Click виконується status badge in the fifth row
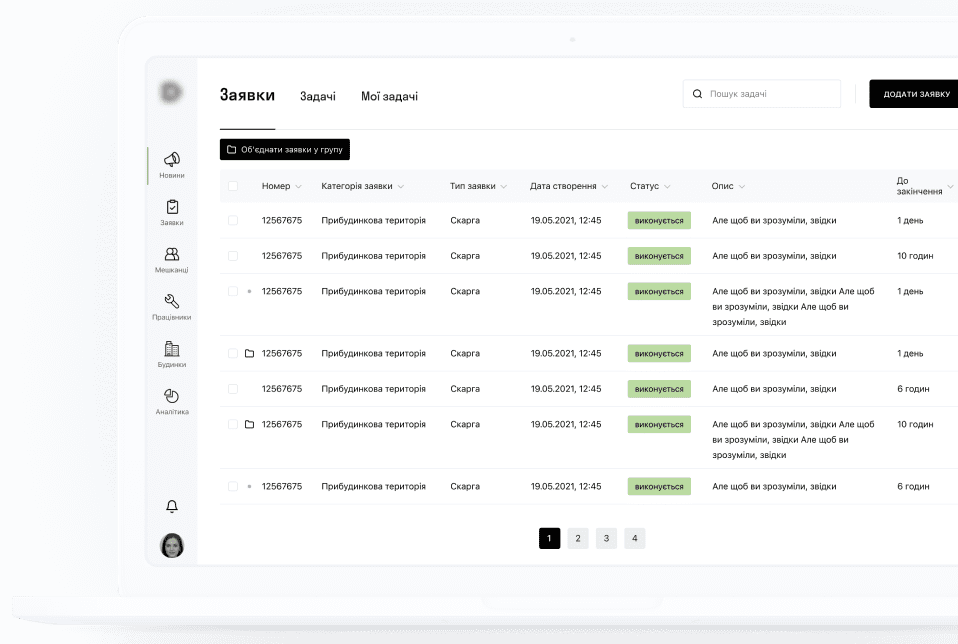Screen dimensions: 958x644 tap(659, 389)
